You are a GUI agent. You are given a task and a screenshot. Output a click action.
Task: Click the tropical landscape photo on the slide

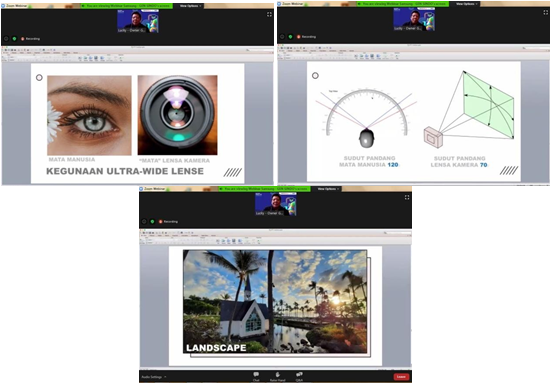coord(275,301)
